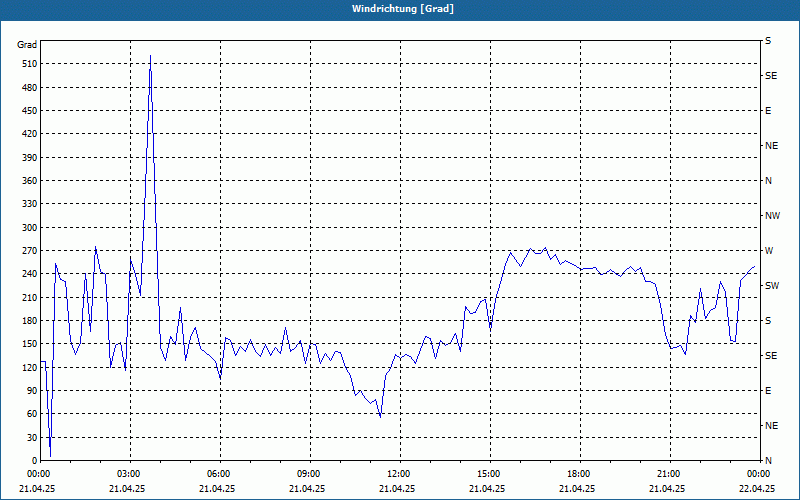
Task: Click the Windrichtung [Grad] chart title
Action: pyautogui.click(x=403, y=9)
